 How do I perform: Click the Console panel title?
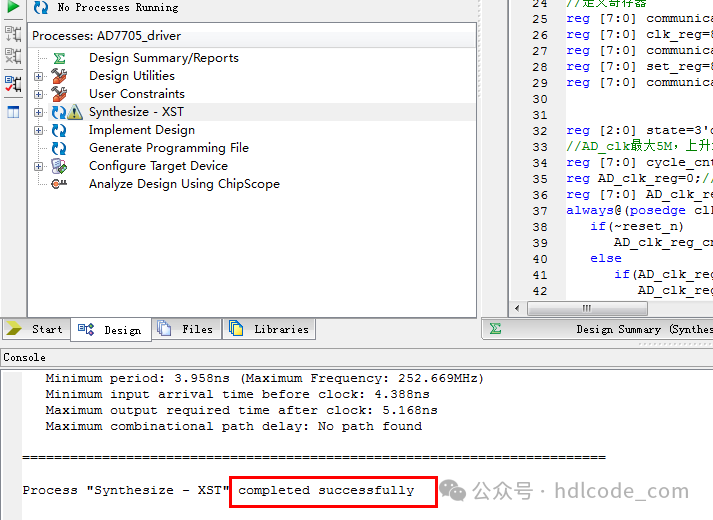pyautogui.click(x=25, y=358)
